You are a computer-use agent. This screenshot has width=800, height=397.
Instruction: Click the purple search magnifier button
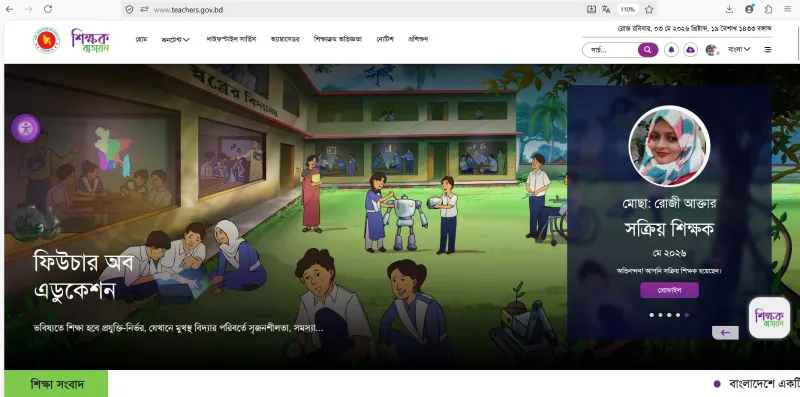pyautogui.click(x=648, y=49)
